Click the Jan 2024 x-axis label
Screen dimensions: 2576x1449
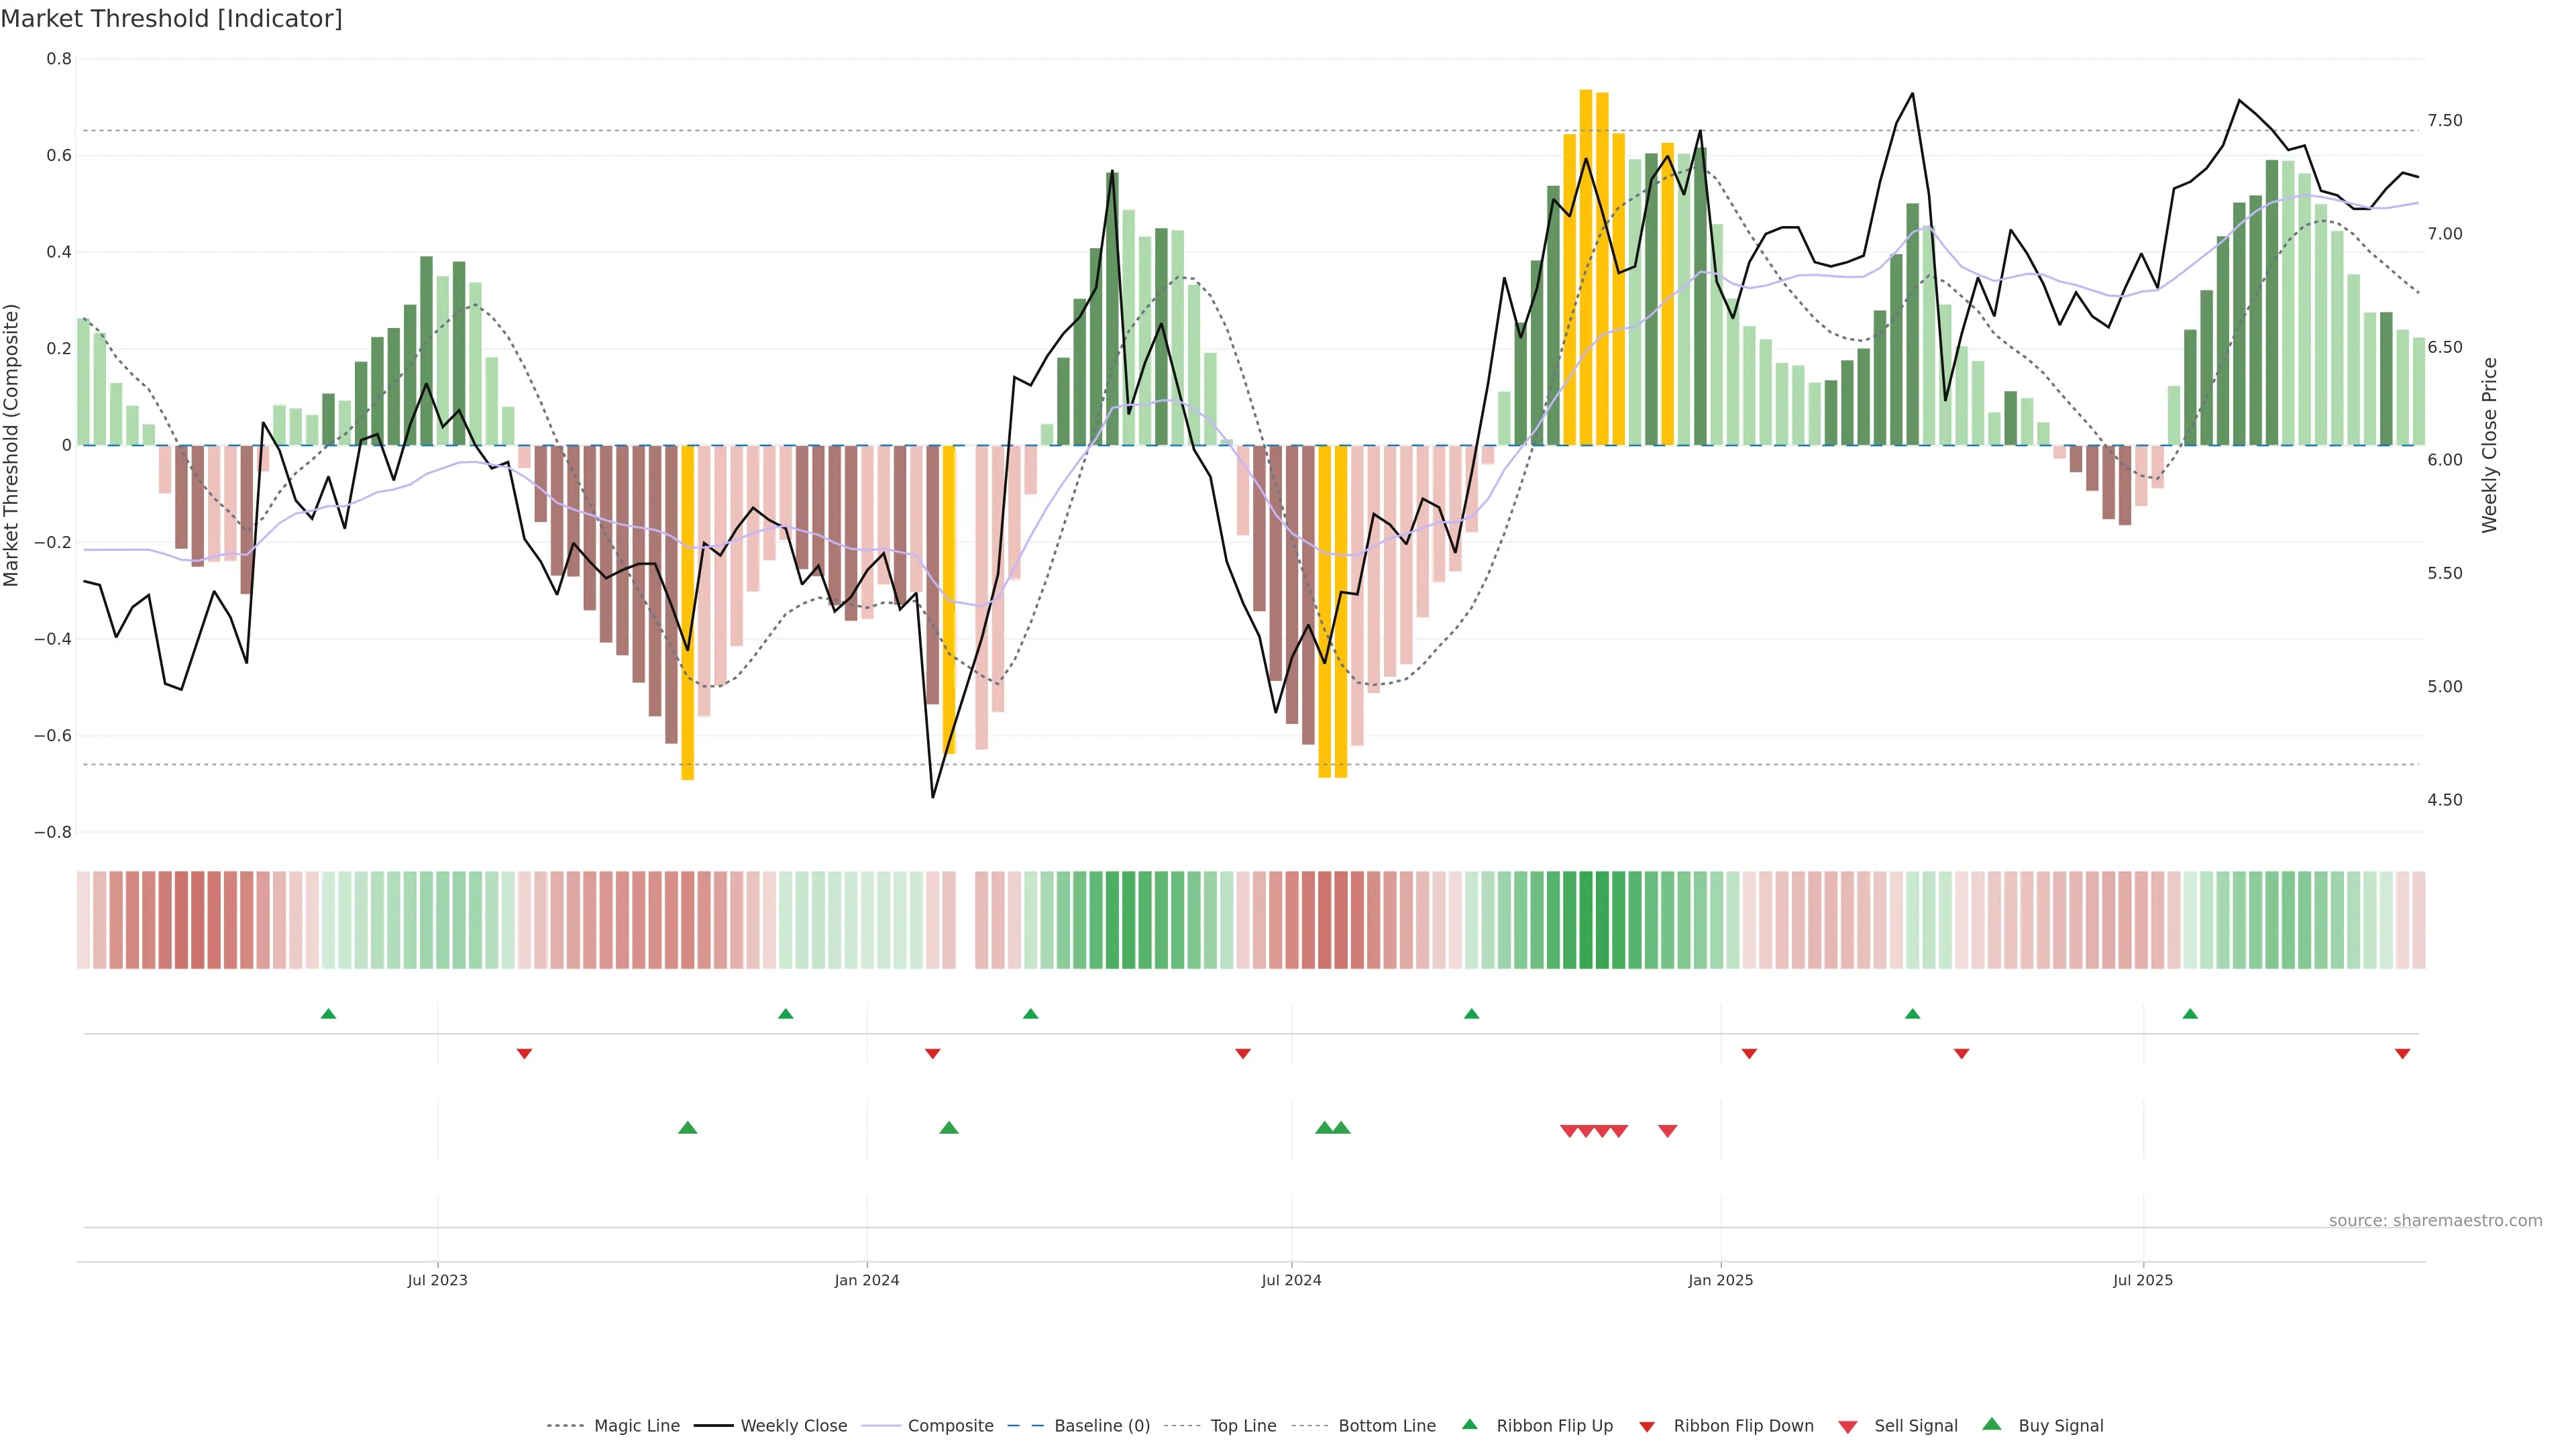pyautogui.click(x=867, y=1280)
